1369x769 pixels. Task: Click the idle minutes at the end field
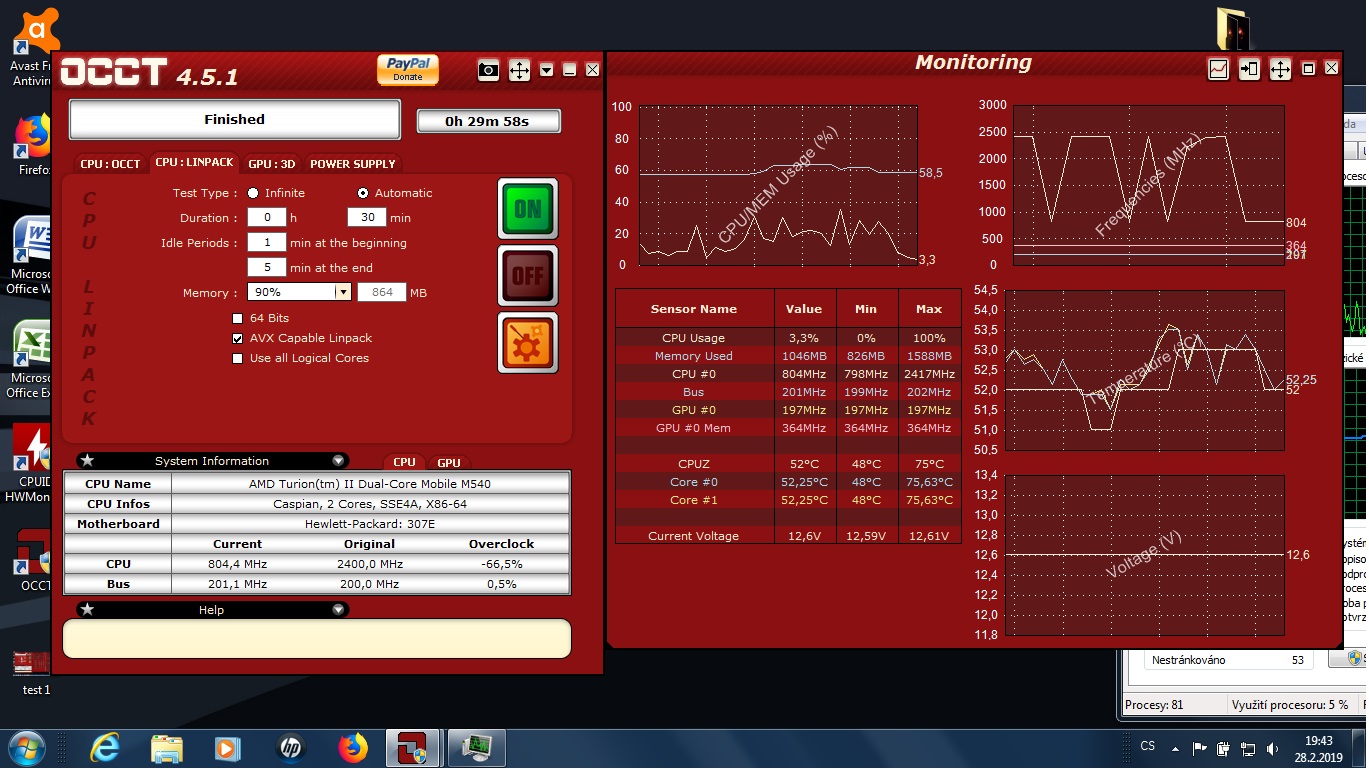(266, 267)
